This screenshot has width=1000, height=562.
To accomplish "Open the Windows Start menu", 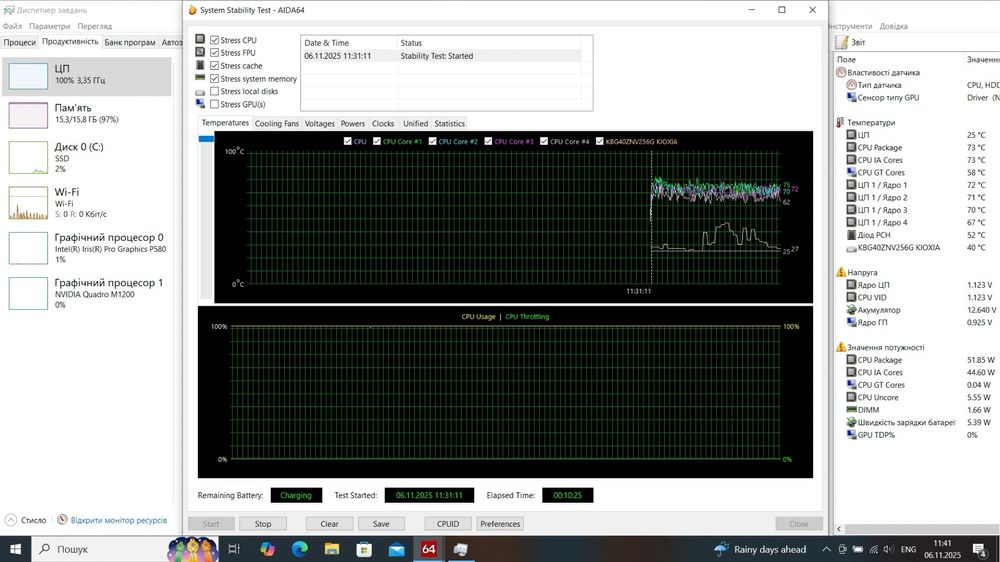I will coord(15,549).
